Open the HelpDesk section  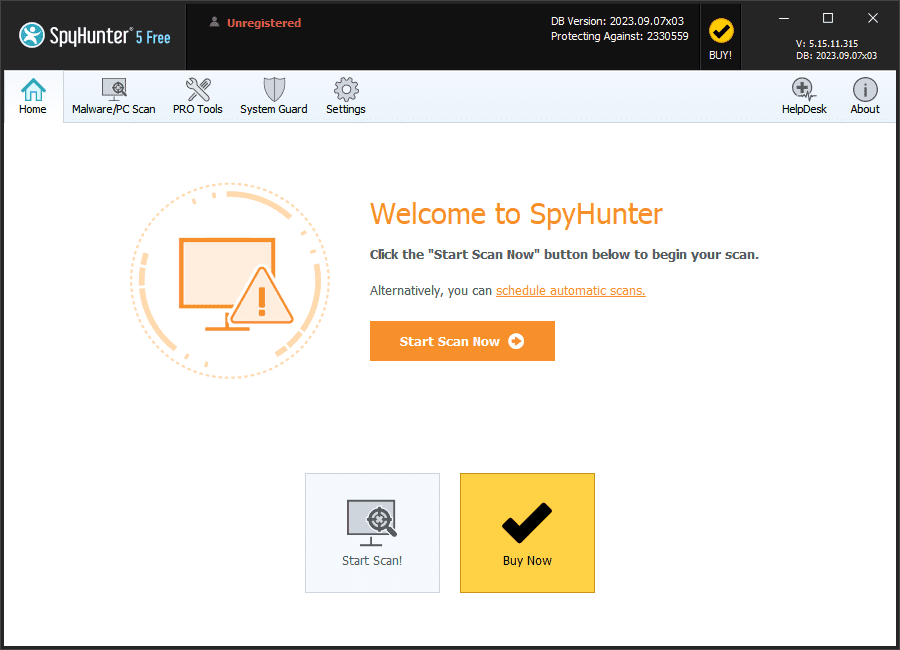(804, 96)
